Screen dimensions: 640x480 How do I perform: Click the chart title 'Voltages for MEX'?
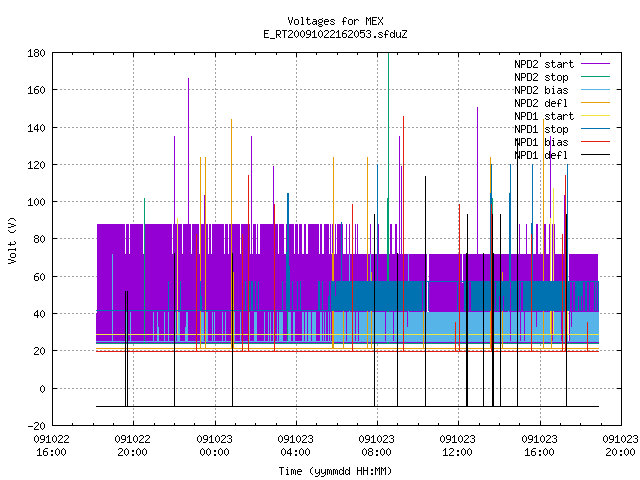pos(335,21)
